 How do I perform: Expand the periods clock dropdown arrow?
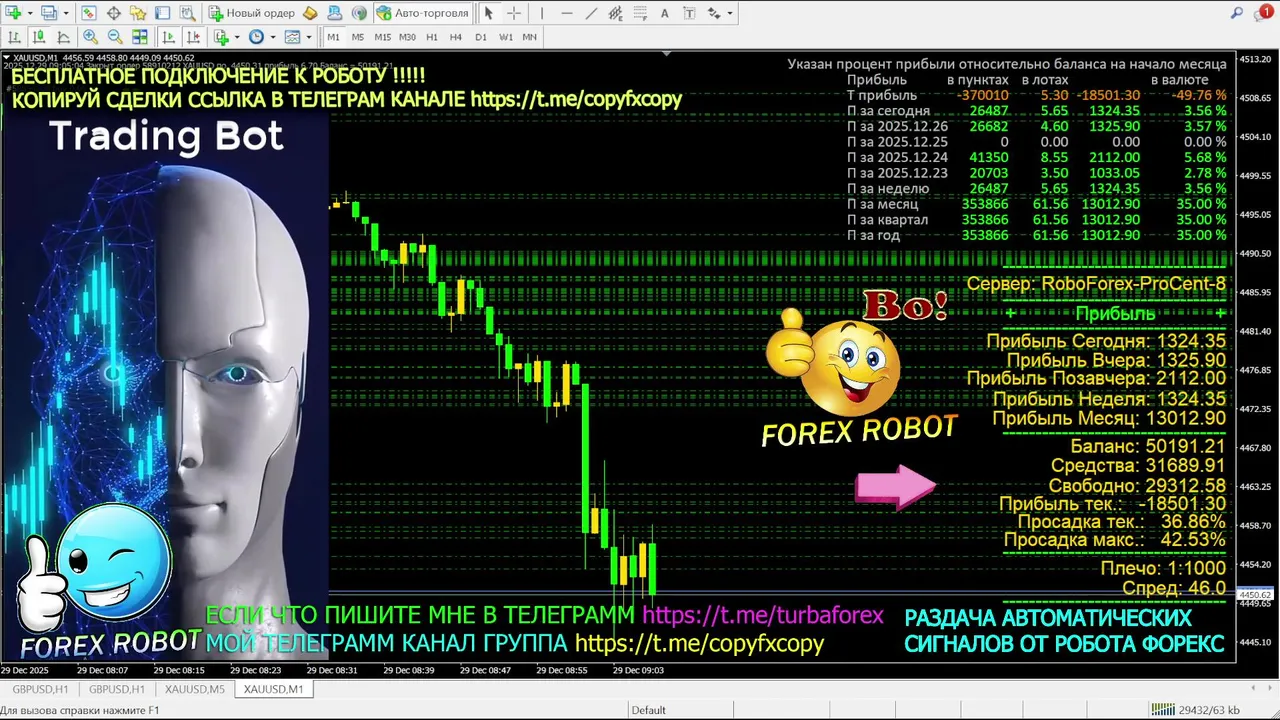pyautogui.click(x=274, y=37)
